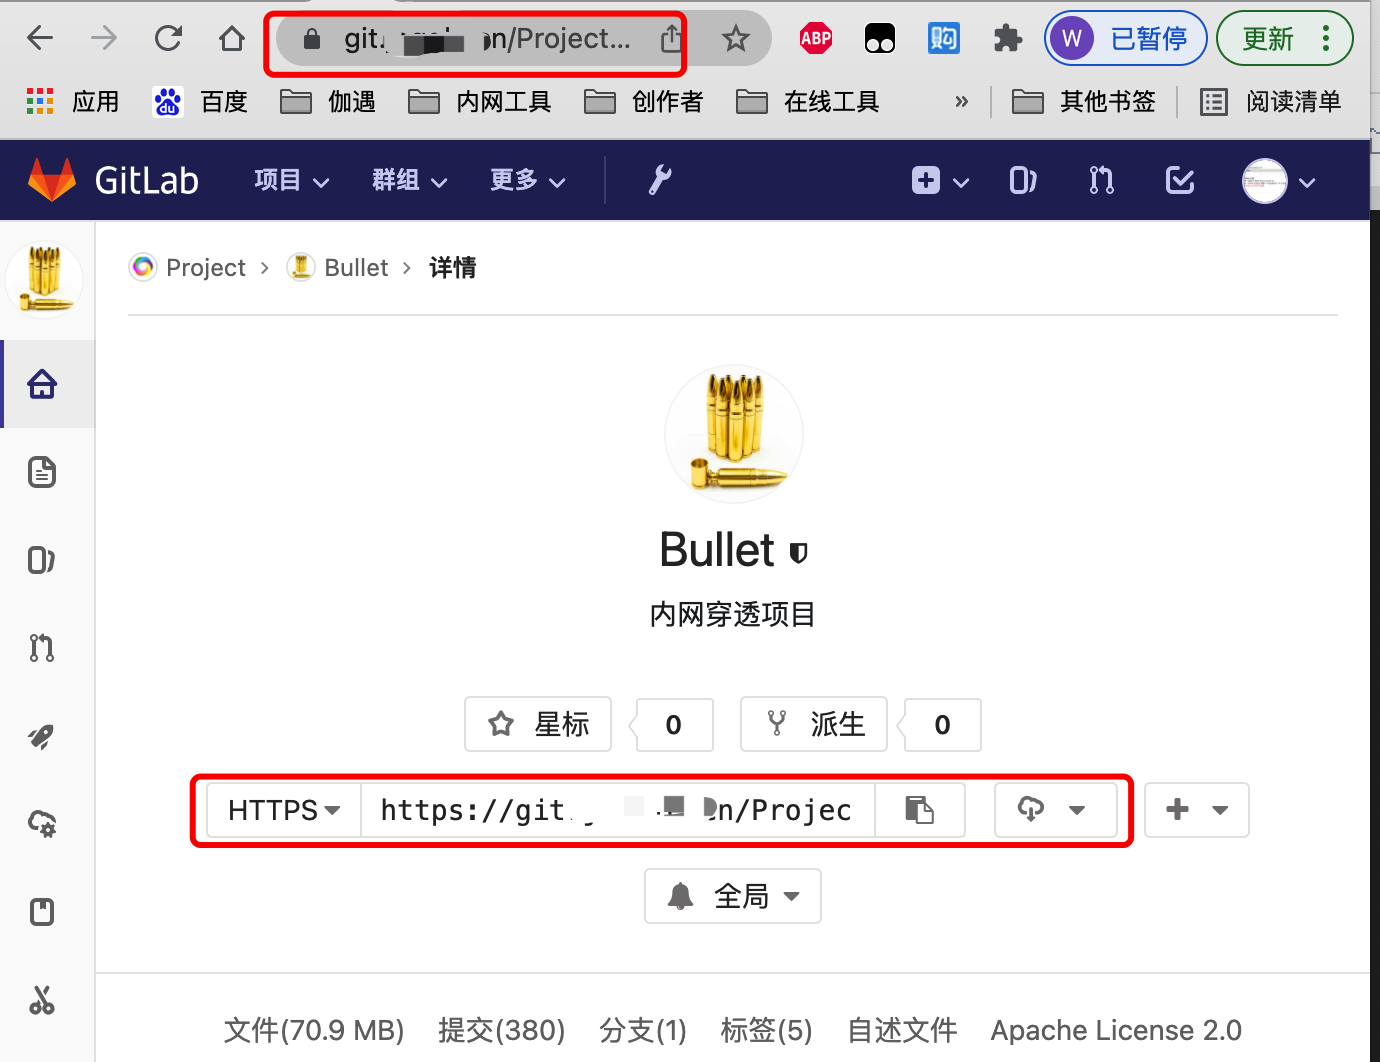This screenshot has height=1062, width=1380.
Task: Open the Apache License 2.0 link
Action: 1116,1030
